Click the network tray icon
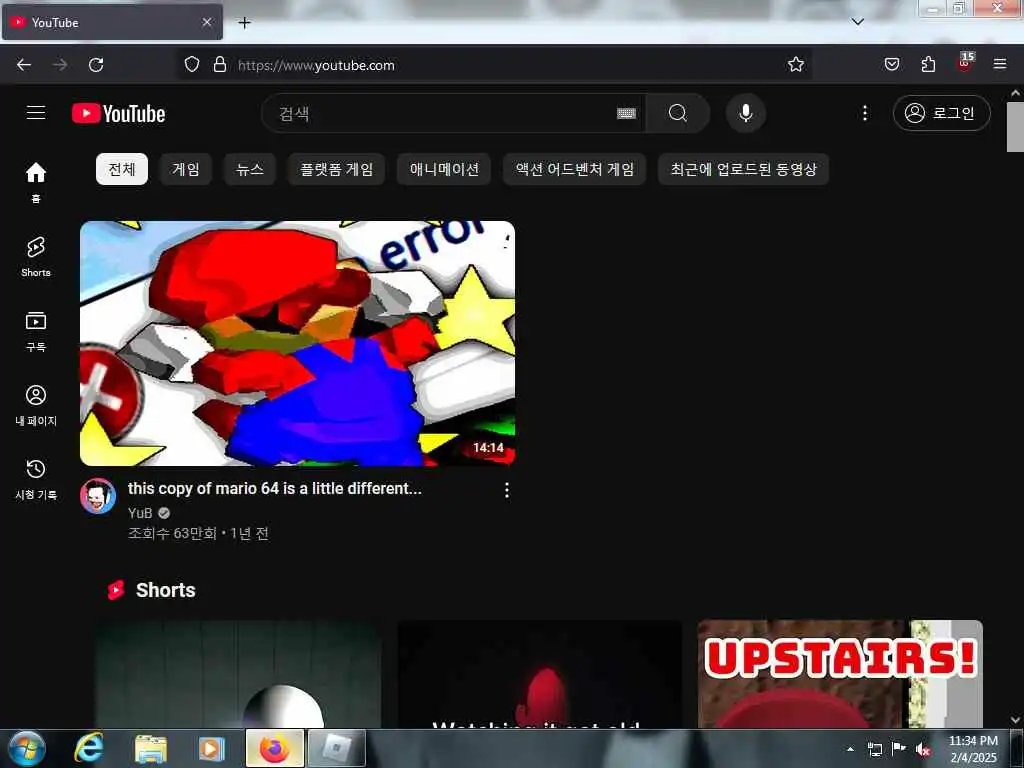The width and height of the screenshot is (1024, 768). click(875, 749)
